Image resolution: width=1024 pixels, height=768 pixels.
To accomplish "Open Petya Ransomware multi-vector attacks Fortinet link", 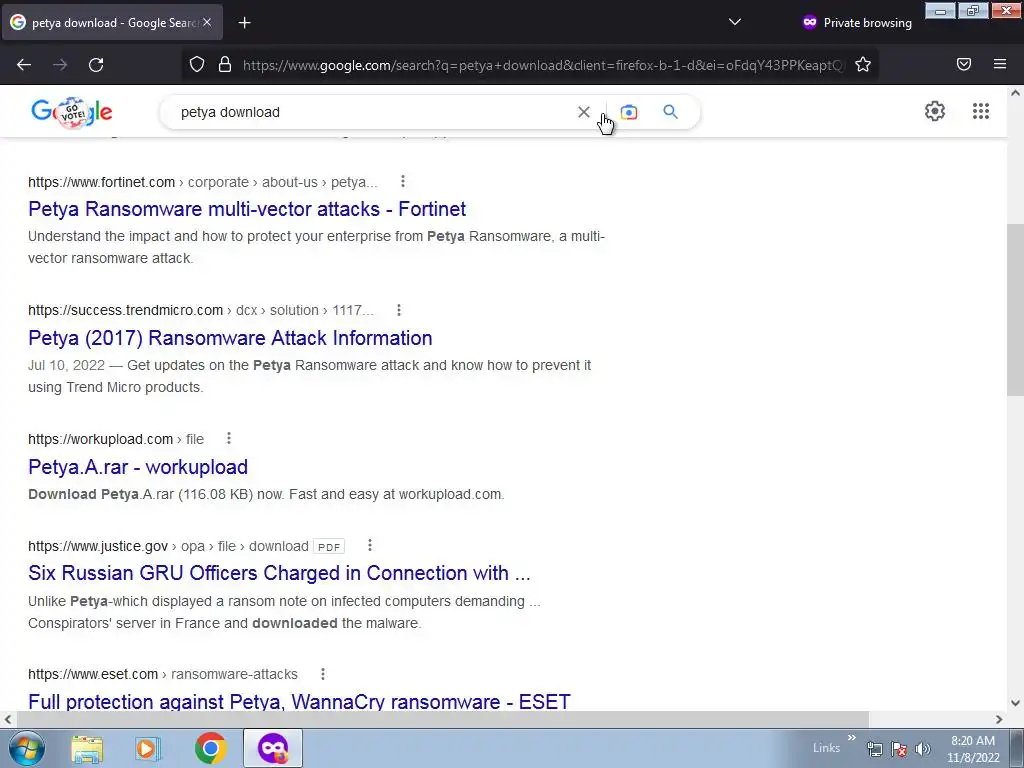I will point(247,209).
